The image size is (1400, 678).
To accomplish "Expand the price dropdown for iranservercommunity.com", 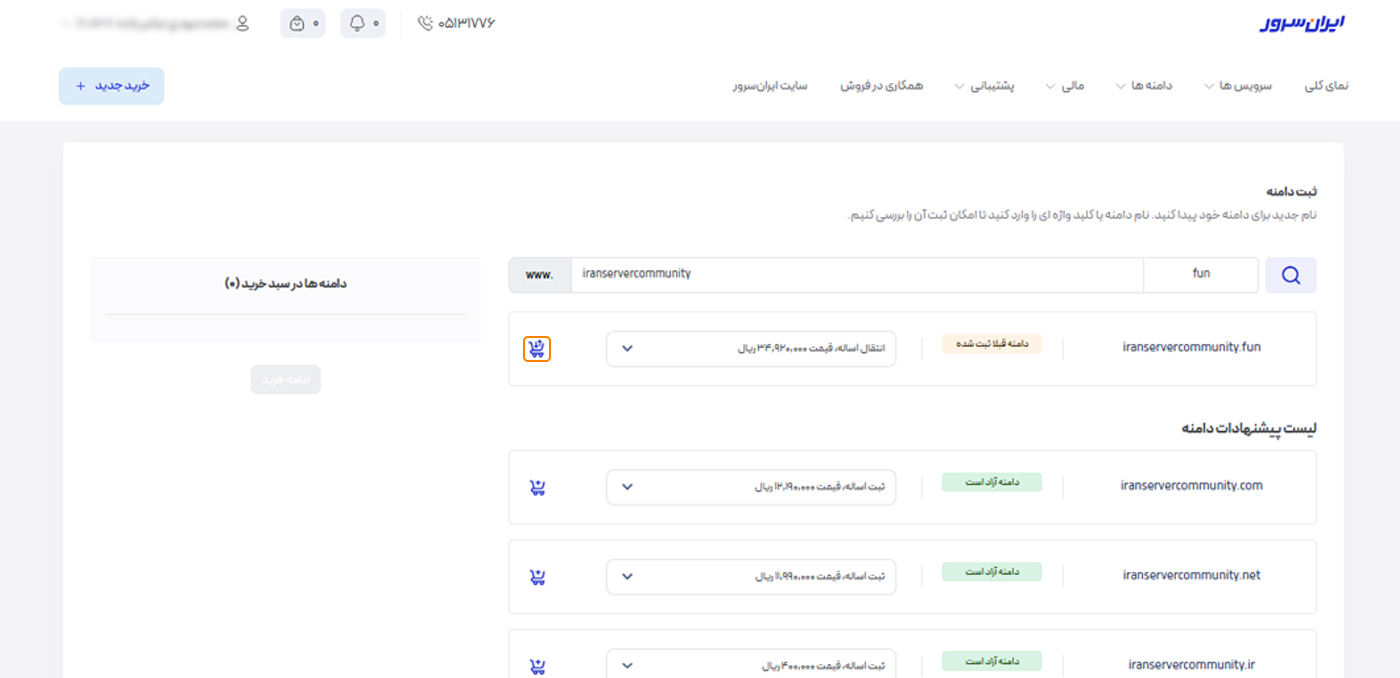I will tap(749, 487).
